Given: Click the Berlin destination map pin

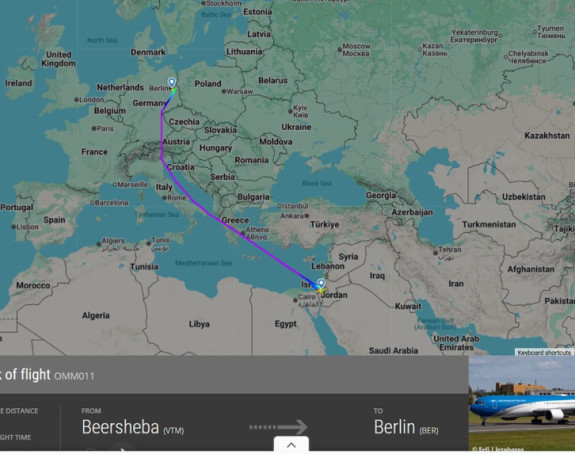Looking at the screenshot, I should coord(172,82).
